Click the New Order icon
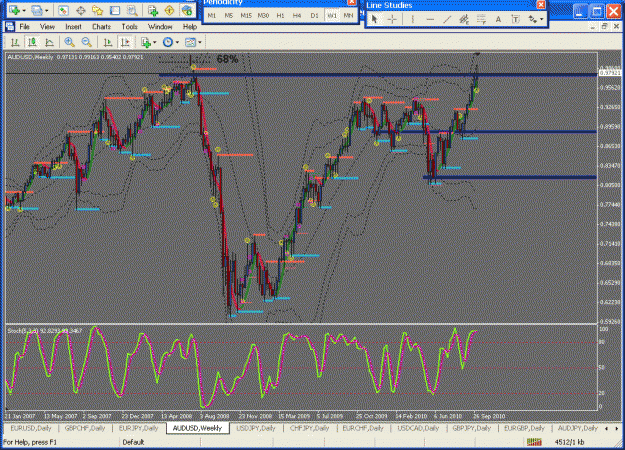The width and height of the screenshot is (625, 450). (153, 10)
